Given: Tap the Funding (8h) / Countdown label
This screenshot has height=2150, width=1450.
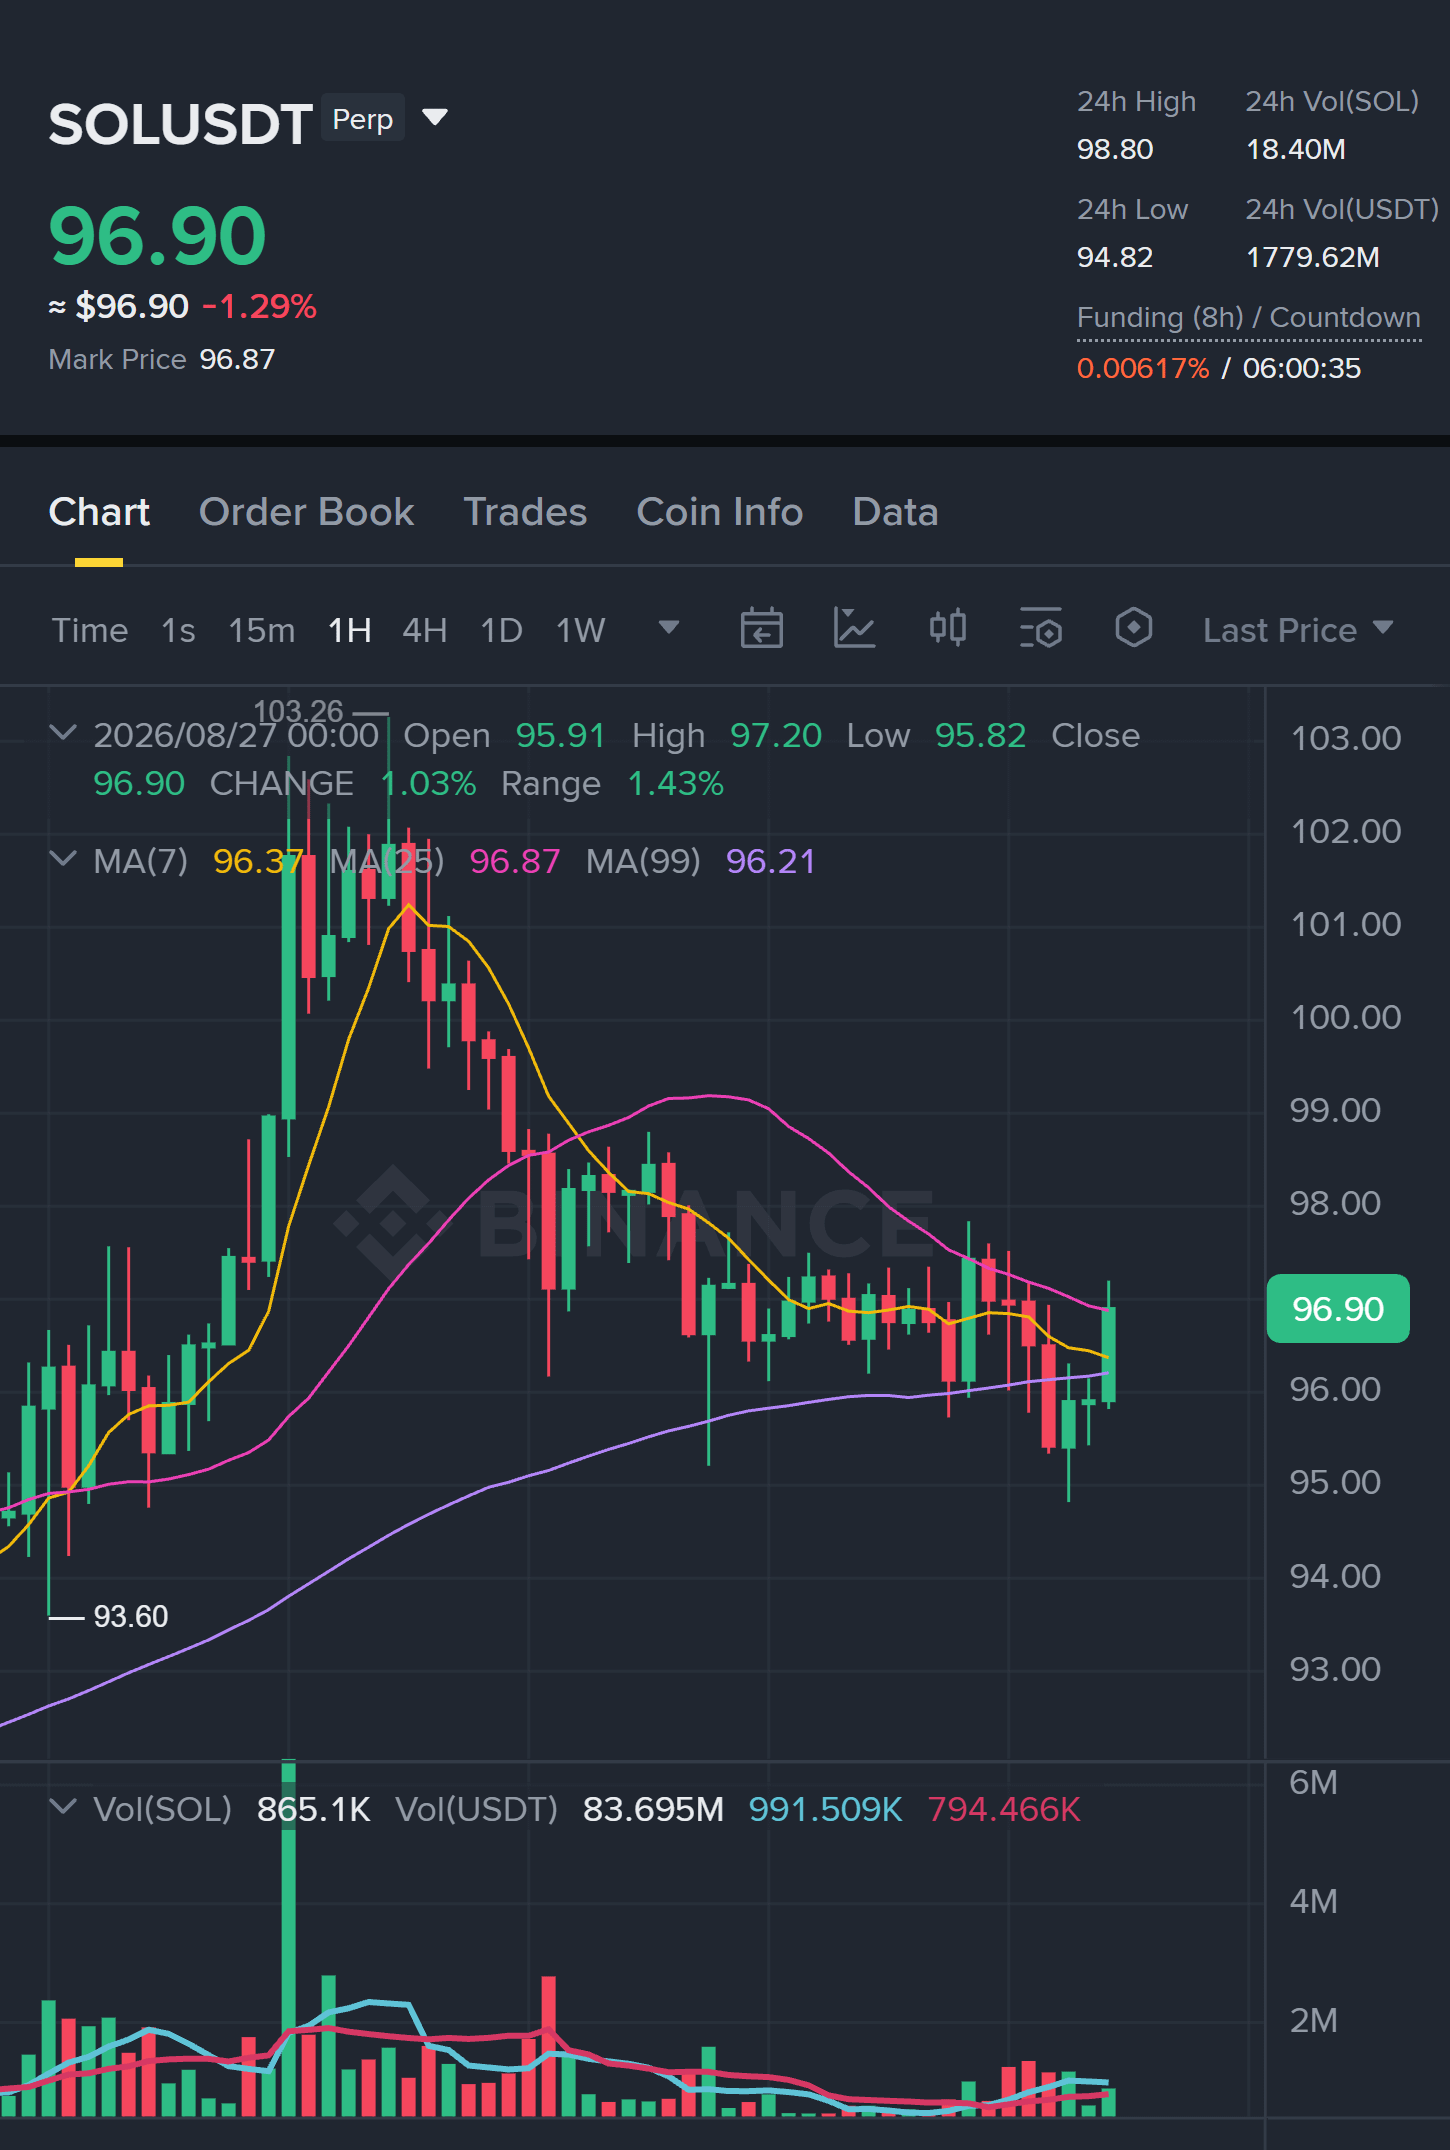Looking at the screenshot, I should (x=1249, y=317).
